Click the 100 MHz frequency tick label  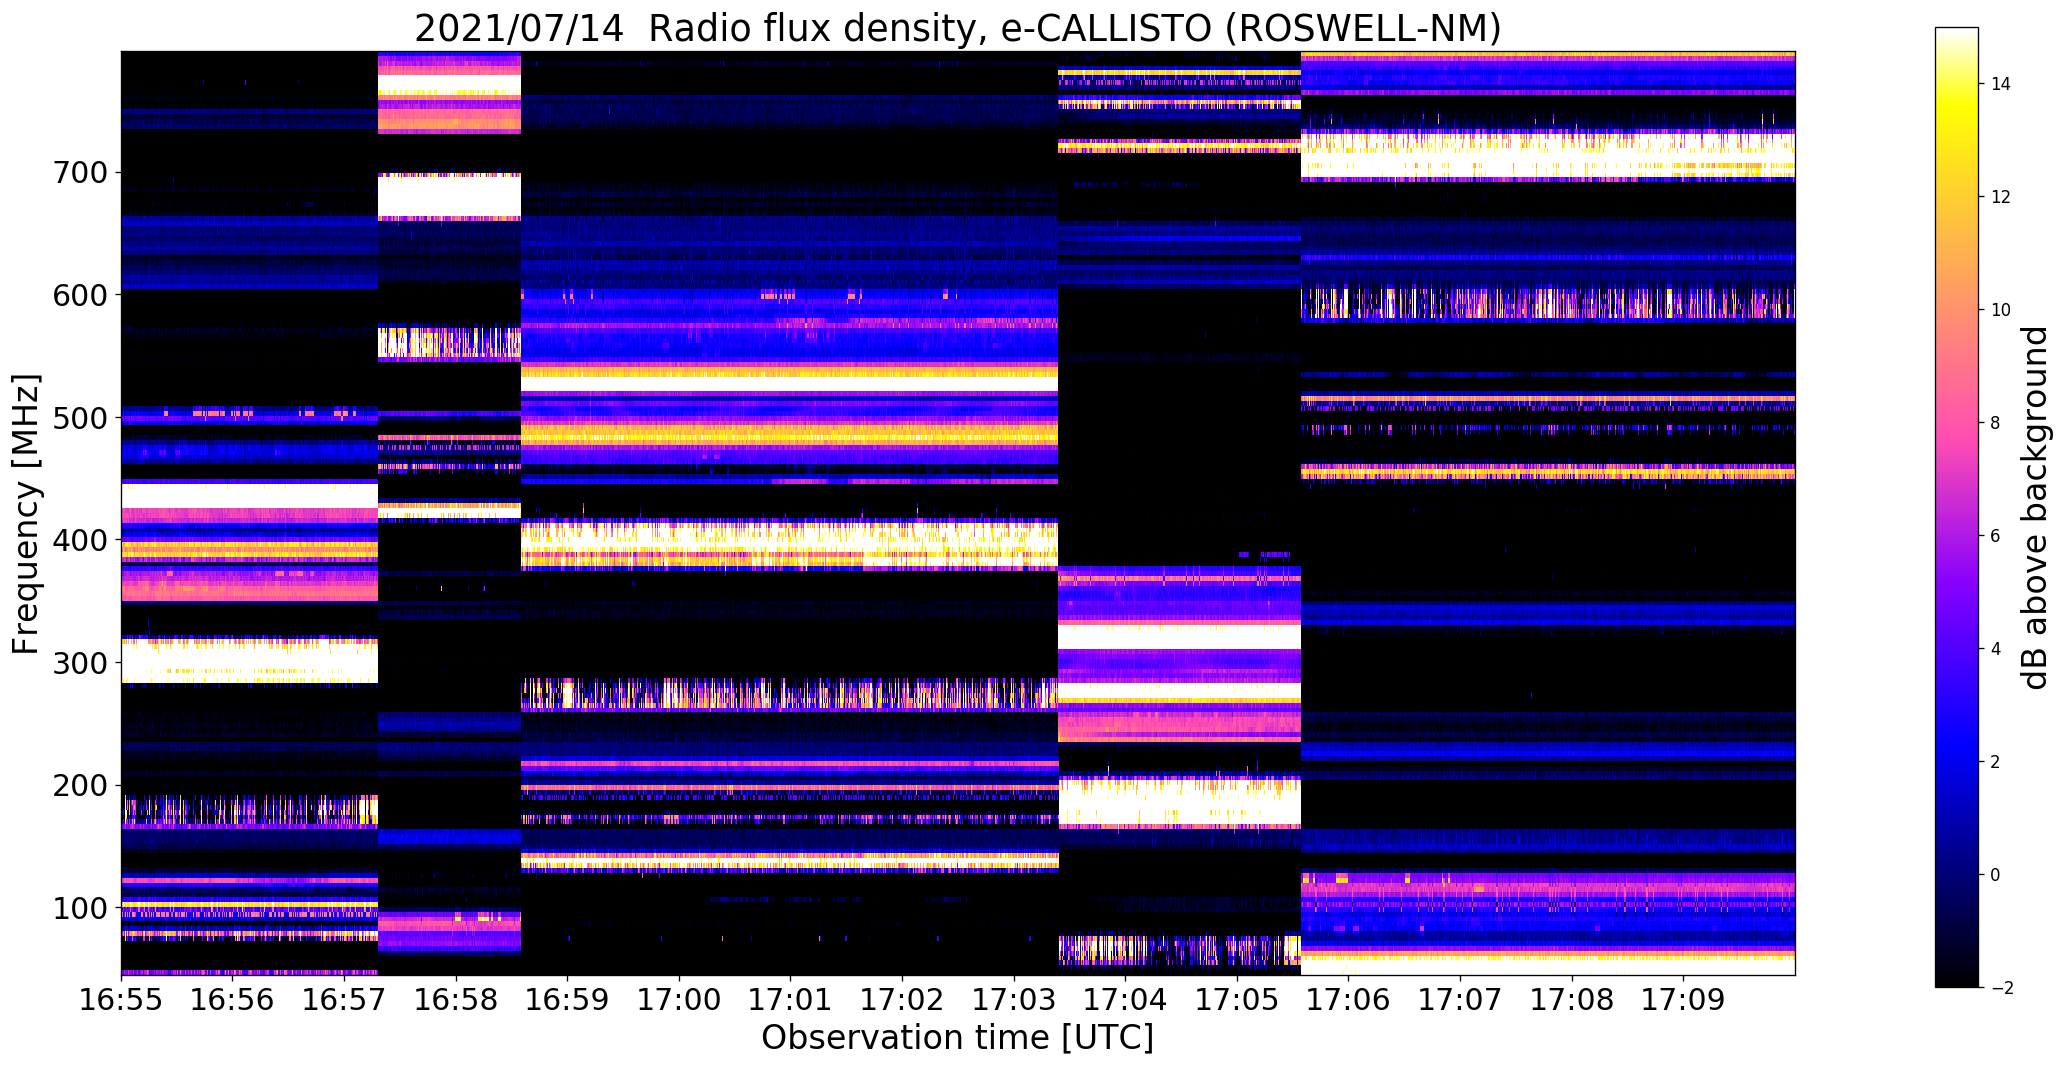[x=78, y=908]
